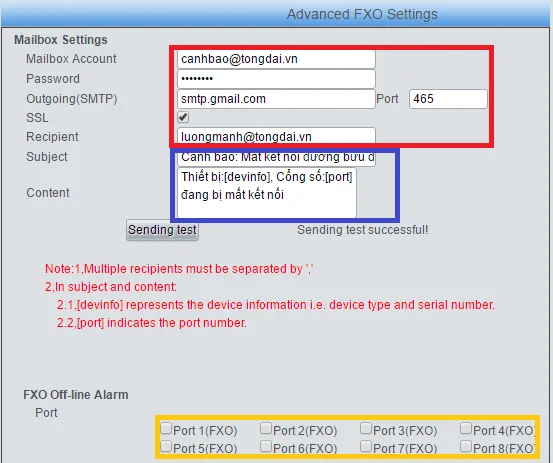This screenshot has height=463, width=553.
Task: Check the Port 2(FXO) checkbox
Action: (266, 428)
